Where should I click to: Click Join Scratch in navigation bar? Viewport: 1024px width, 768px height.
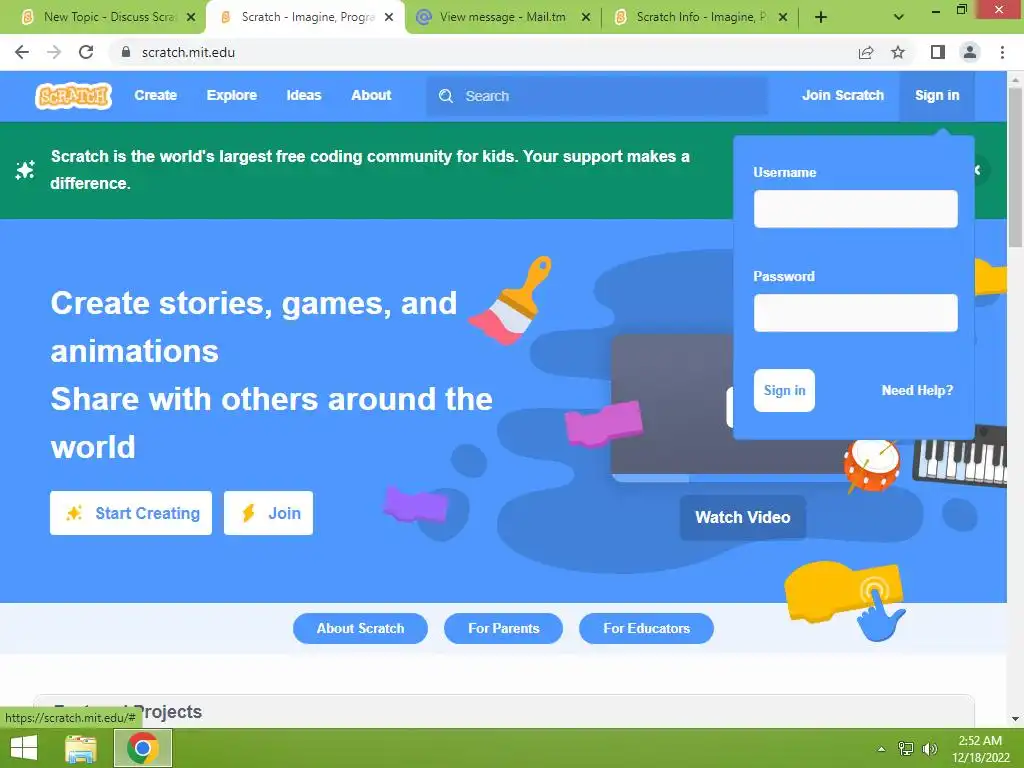(842, 95)
